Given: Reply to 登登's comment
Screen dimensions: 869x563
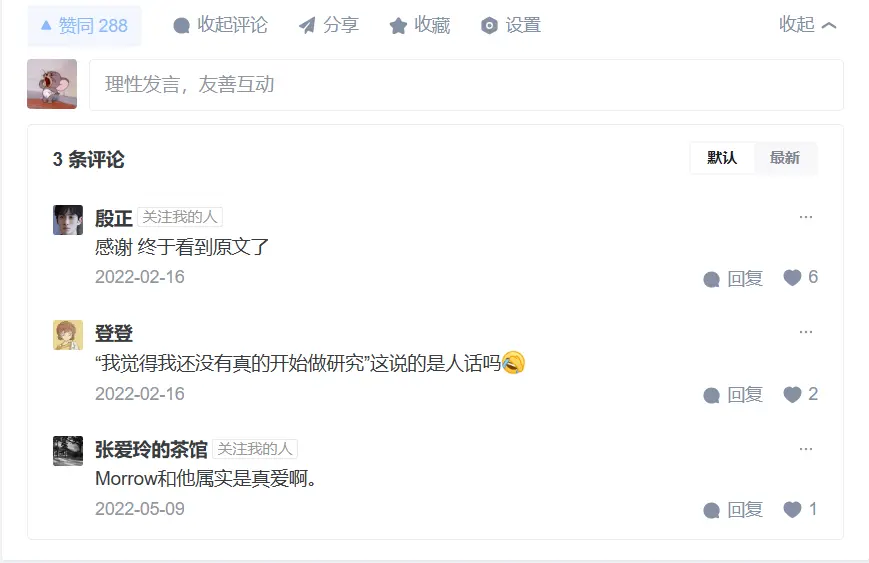Looking at the screenshot, I should pyautogui.click(x=733, y=395).
